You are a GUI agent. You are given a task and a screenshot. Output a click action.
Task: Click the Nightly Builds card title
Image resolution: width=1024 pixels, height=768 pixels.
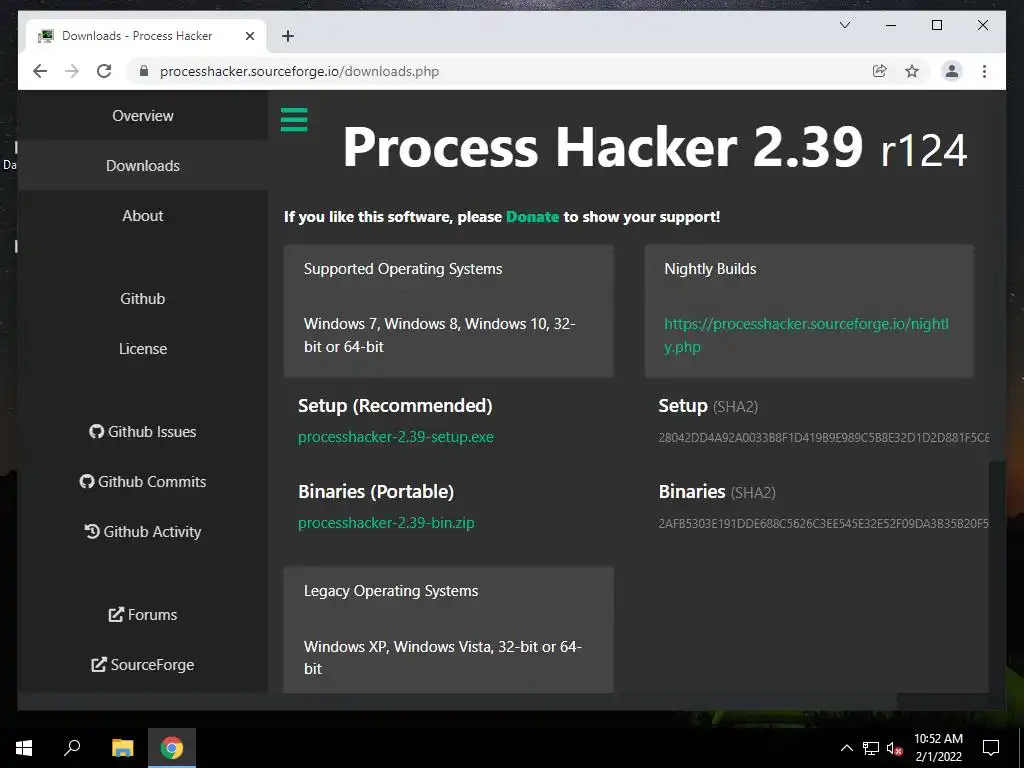click(x=710, y=269)
